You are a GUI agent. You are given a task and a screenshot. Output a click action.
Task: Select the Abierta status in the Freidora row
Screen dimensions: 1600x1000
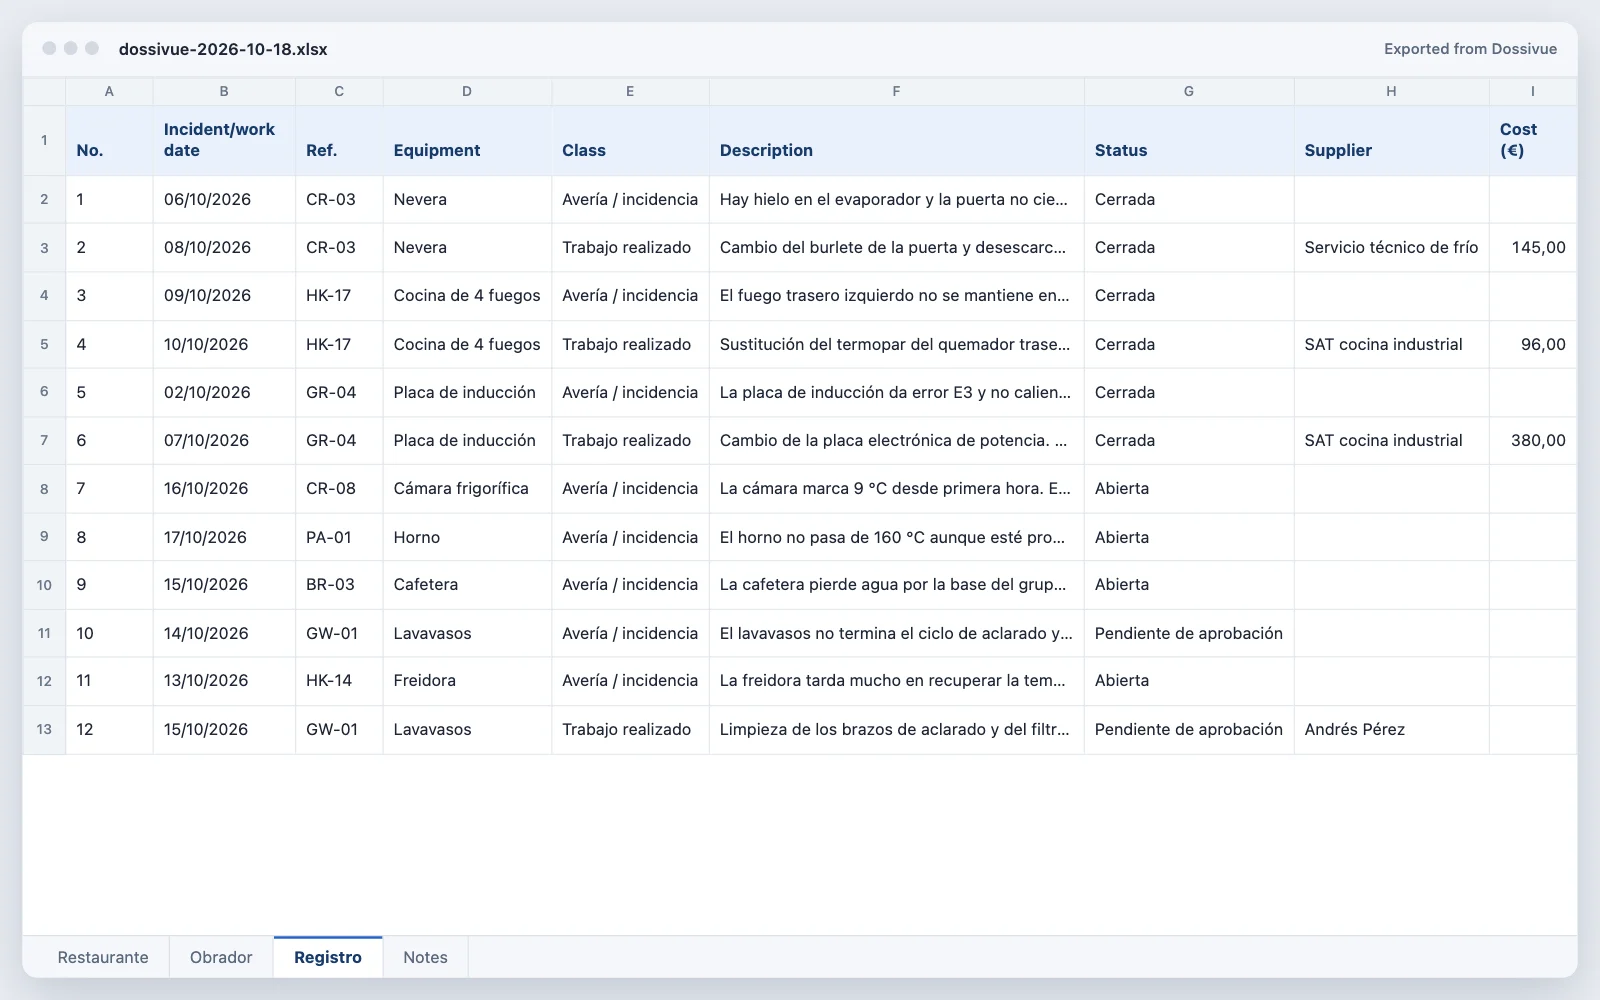tap(1189, 681)
